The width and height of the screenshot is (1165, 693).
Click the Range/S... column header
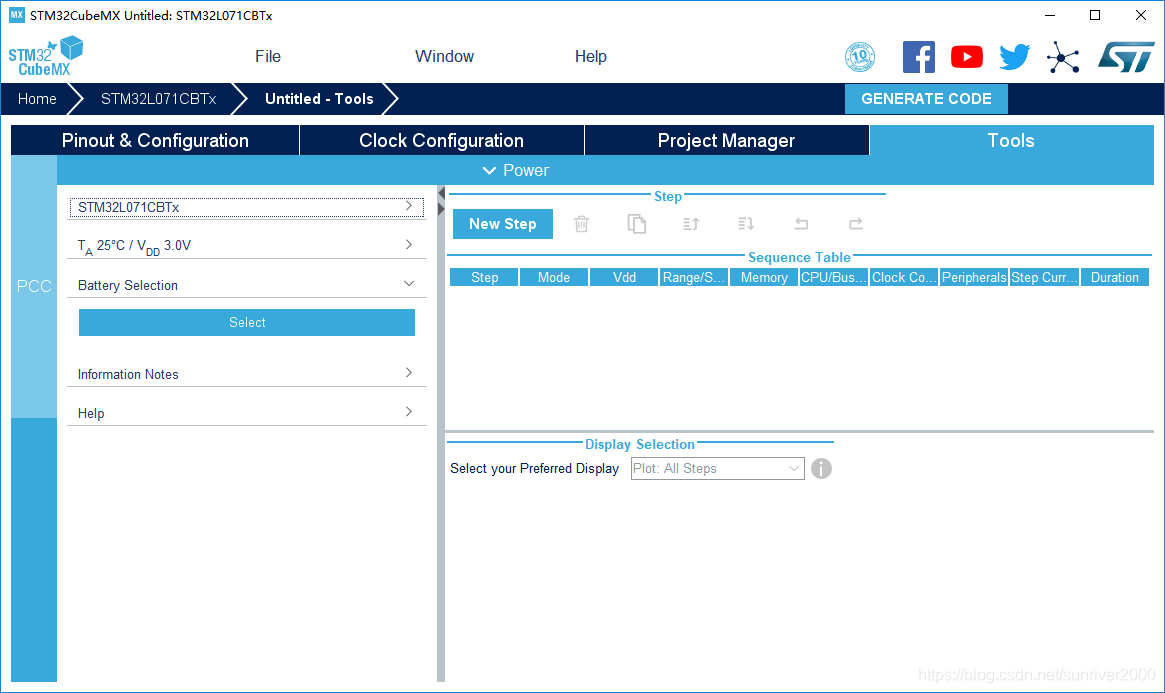point(694,277)
